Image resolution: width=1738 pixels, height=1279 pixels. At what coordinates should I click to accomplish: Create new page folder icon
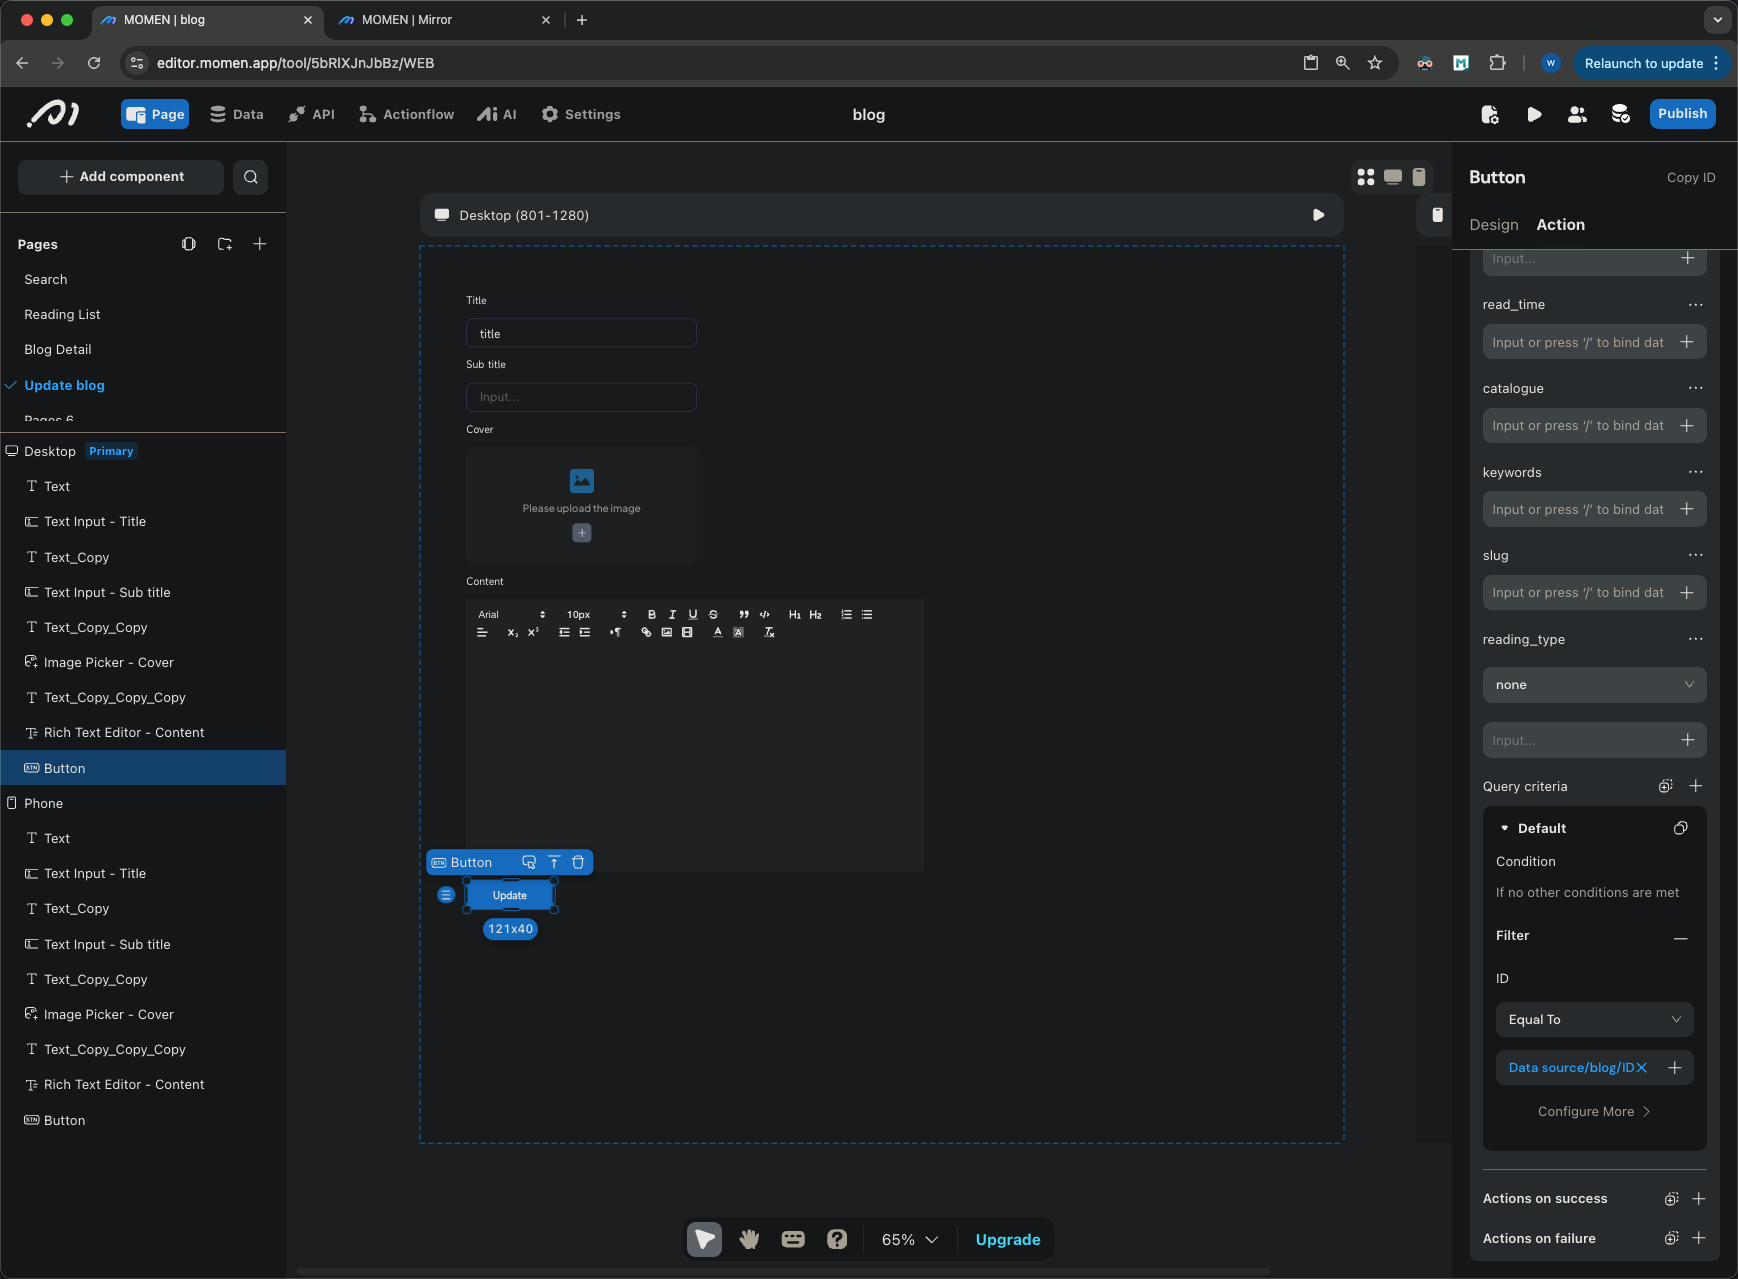[225, 244]
